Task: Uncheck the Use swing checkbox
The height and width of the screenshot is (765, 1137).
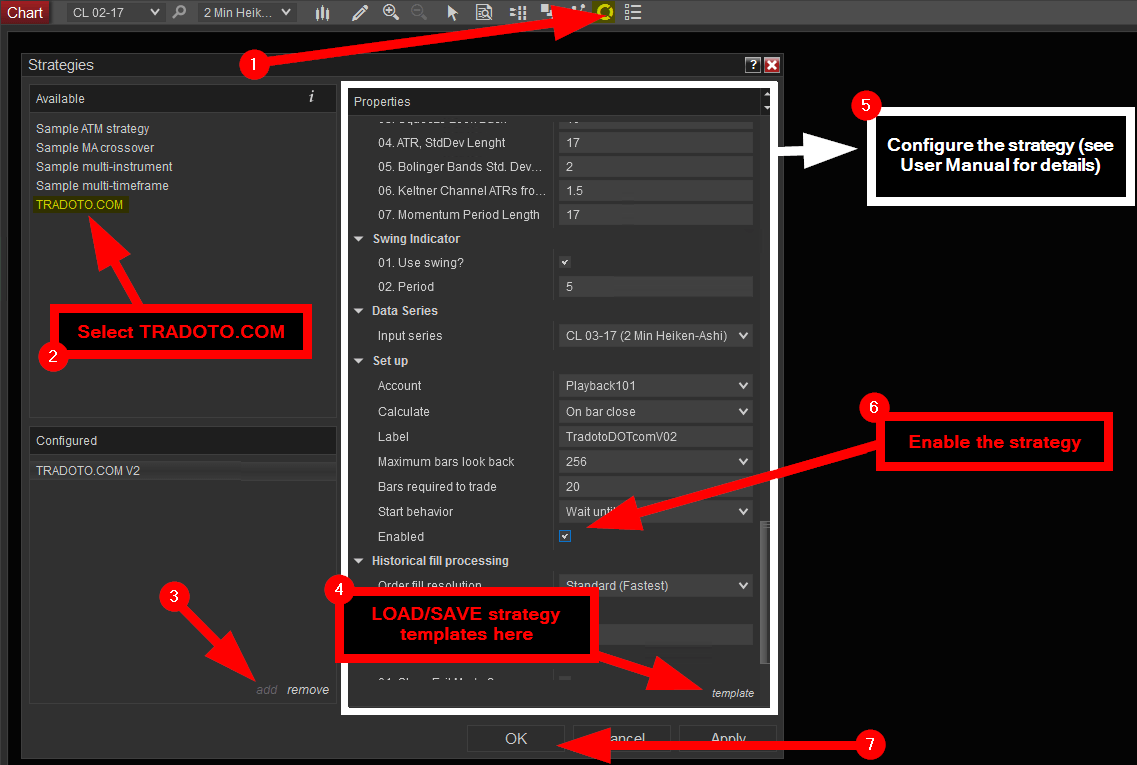Action: point(565,263)
